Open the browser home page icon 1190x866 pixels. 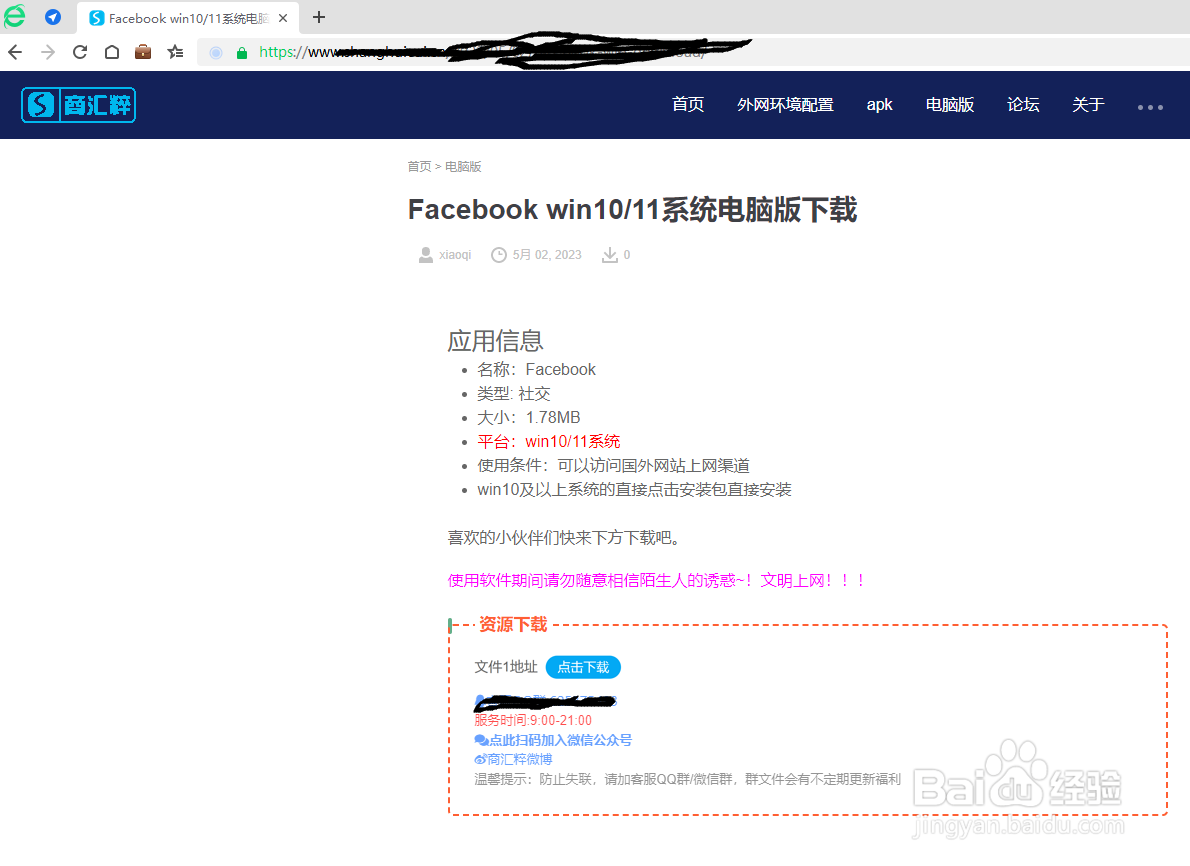point(111,53)
